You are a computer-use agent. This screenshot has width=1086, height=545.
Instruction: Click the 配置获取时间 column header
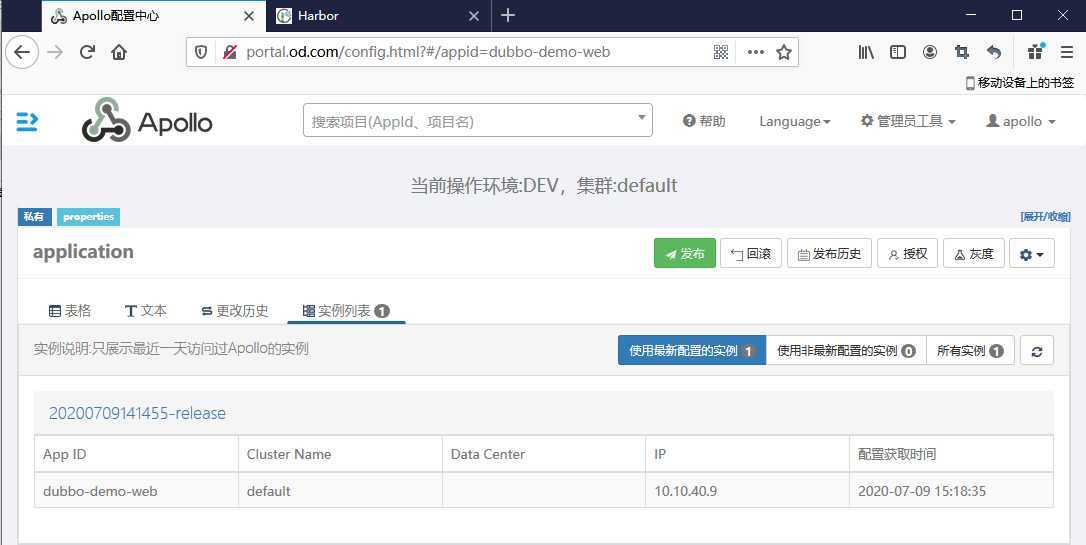click(952, 454)
